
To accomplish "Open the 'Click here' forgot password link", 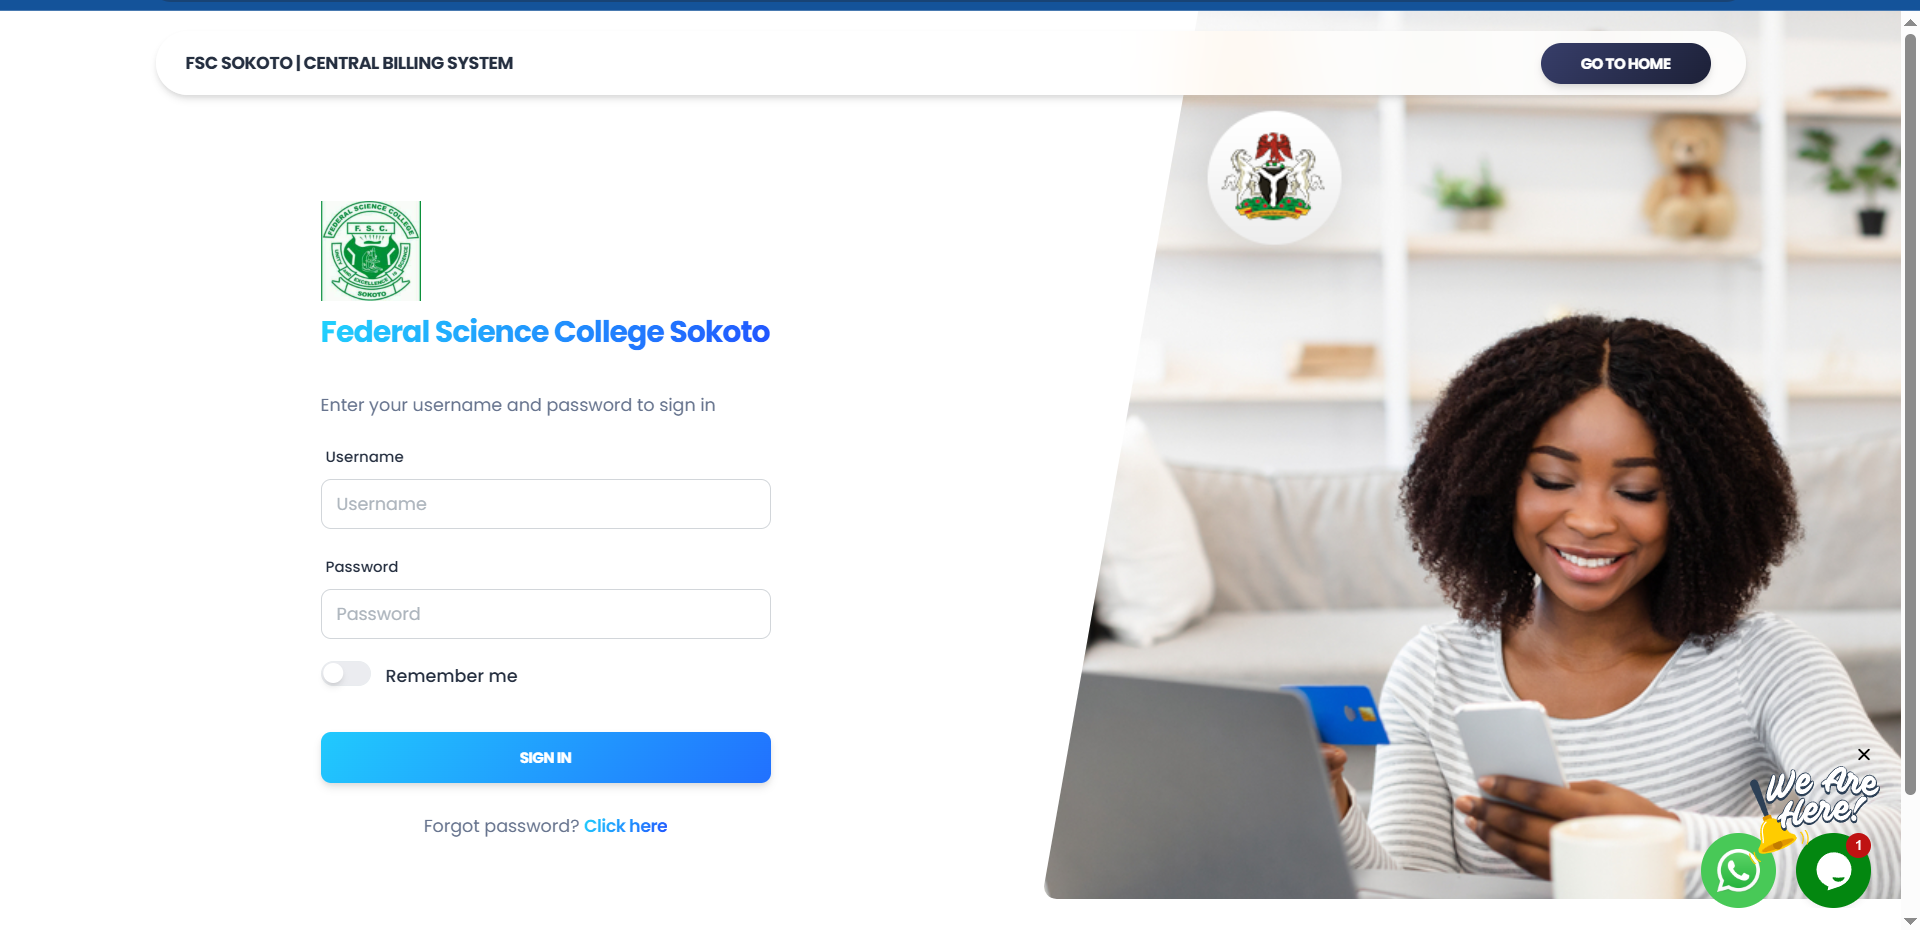I will click(x=625, y=826).
